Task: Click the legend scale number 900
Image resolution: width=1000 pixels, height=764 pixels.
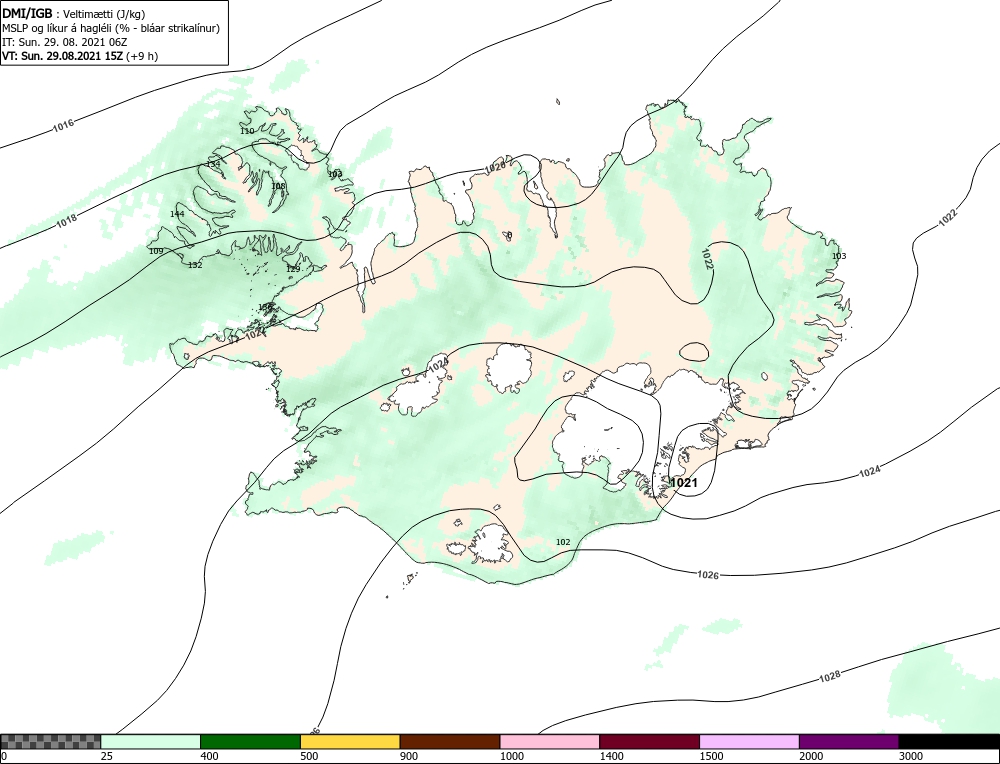Action: [409, 756]
